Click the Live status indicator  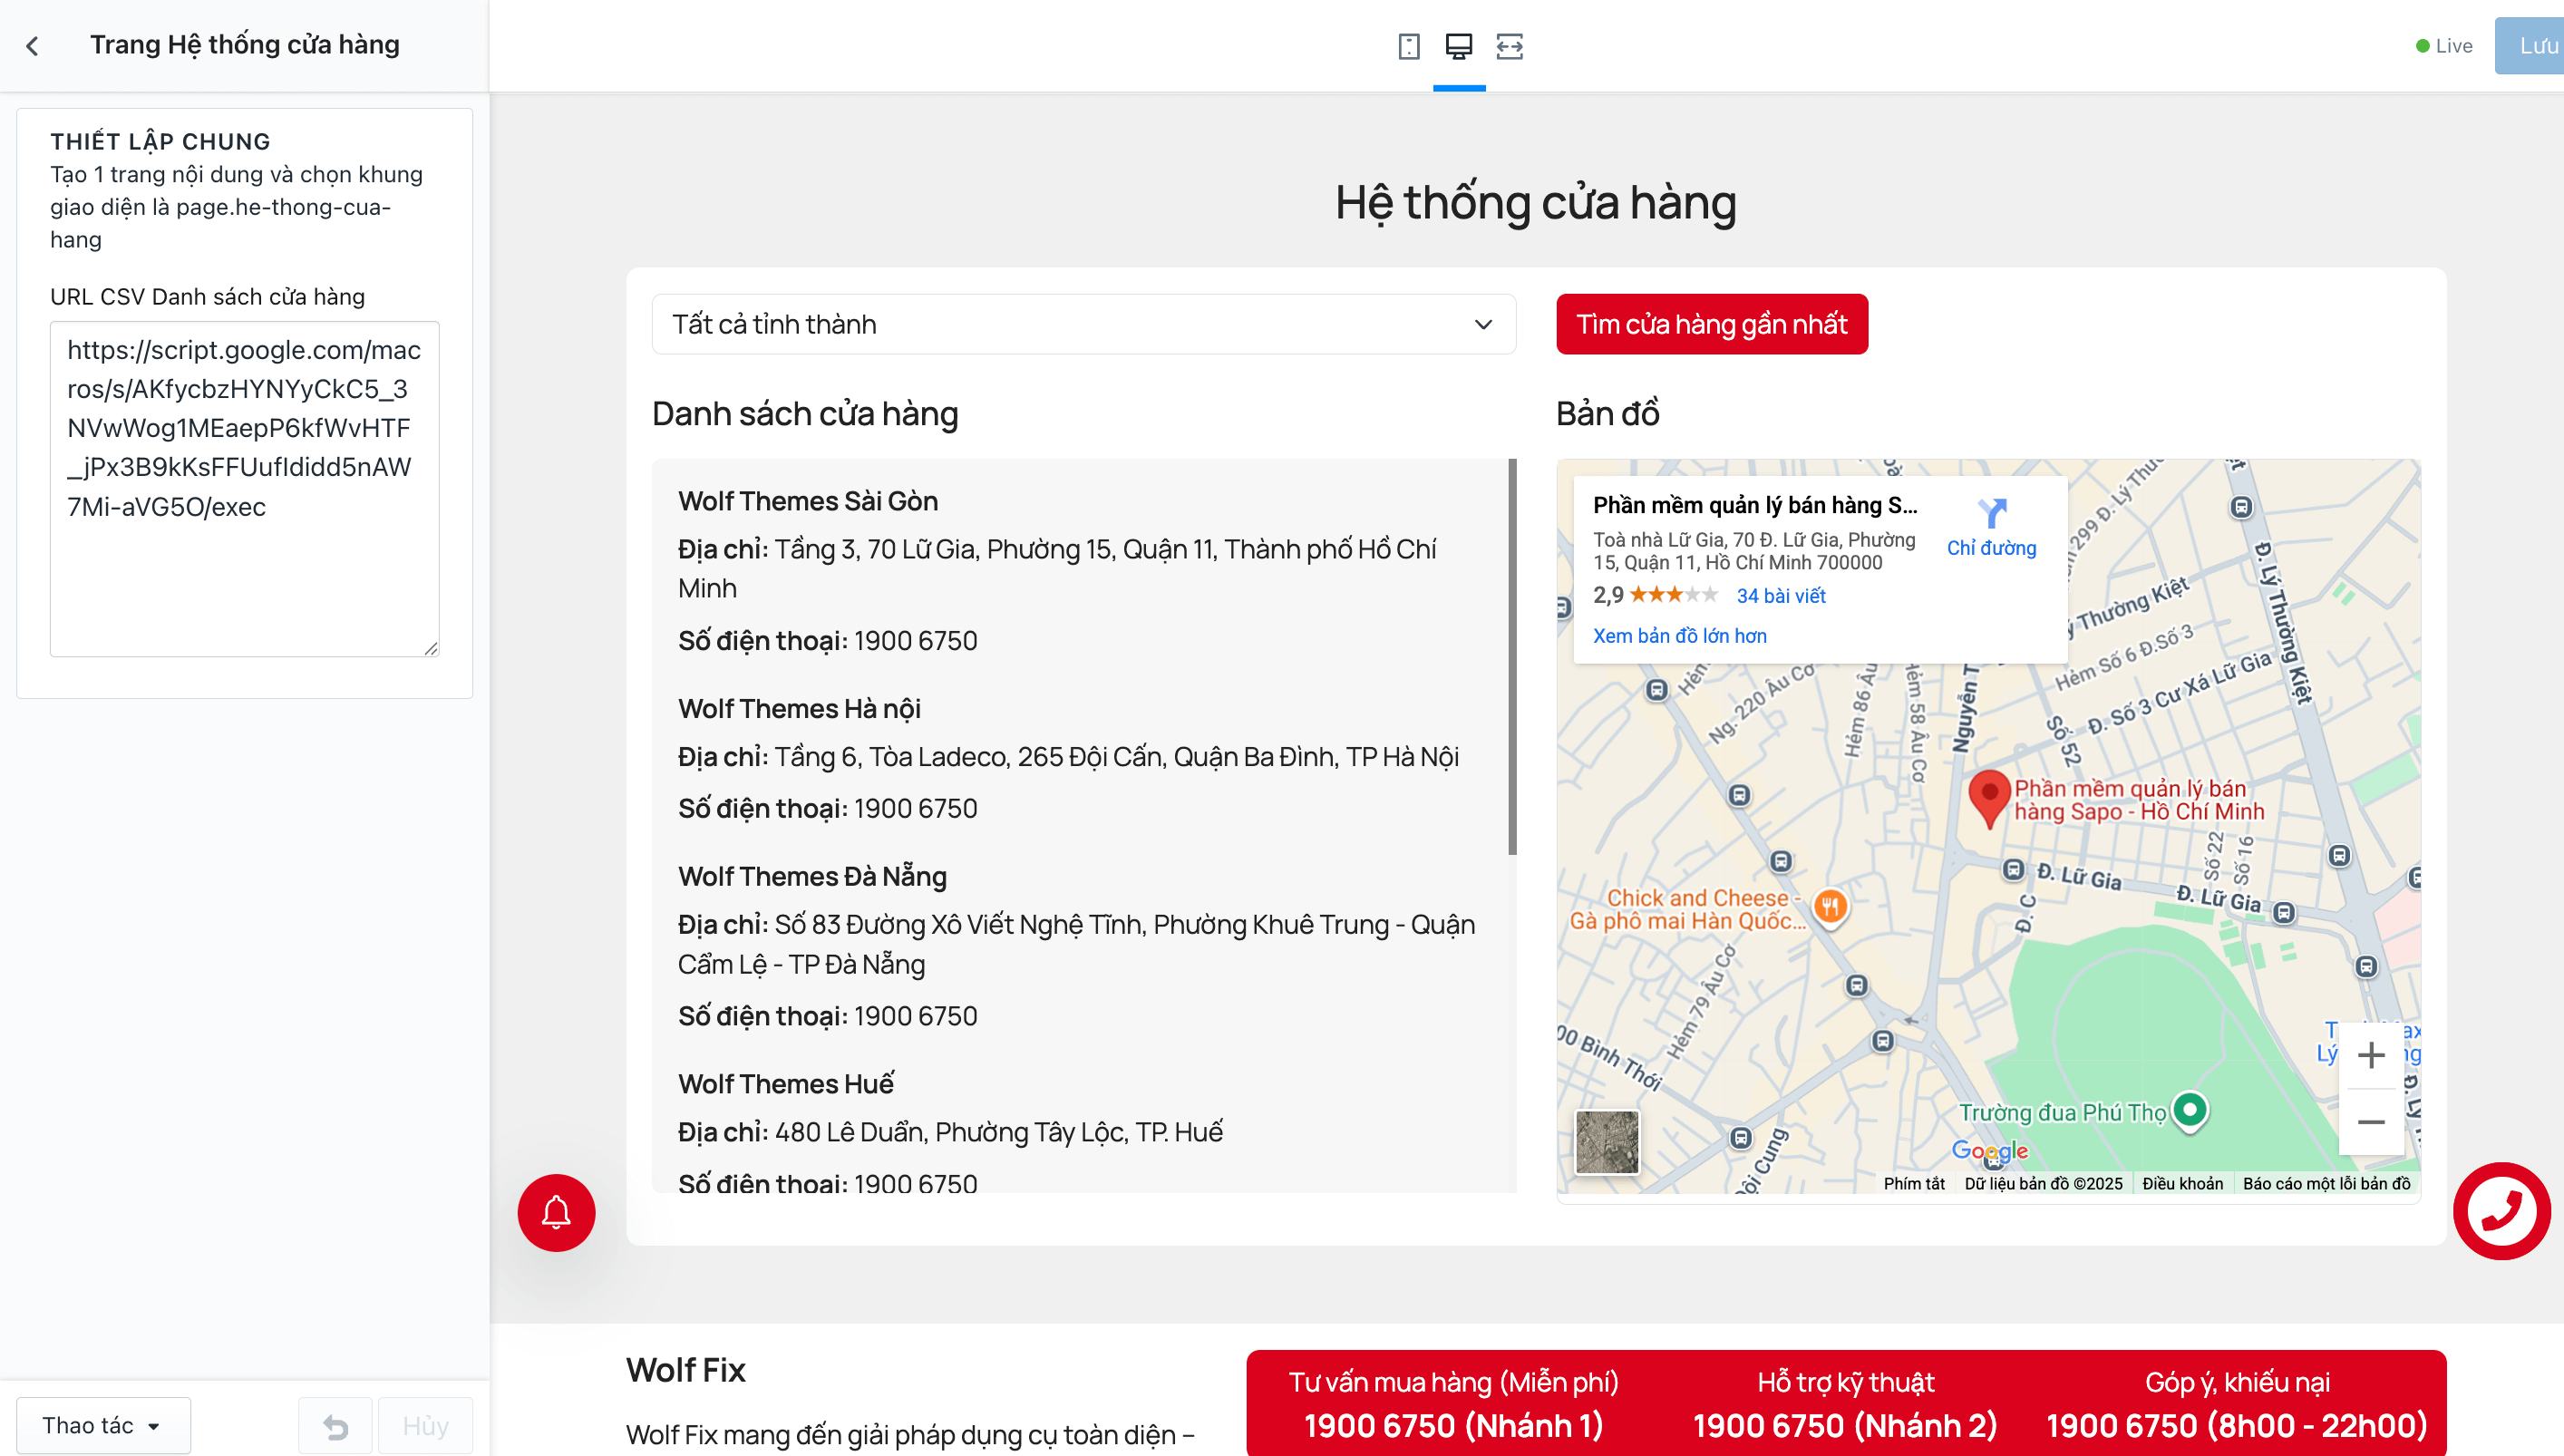click(2444, 46)
